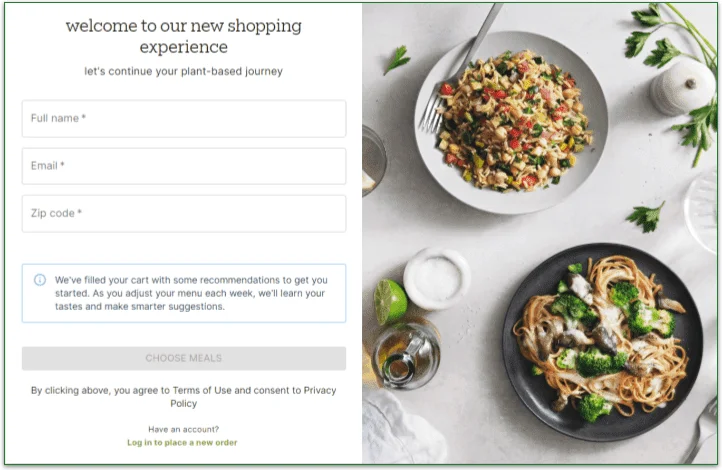Click the Have an account? text

(x=182, y=429)
